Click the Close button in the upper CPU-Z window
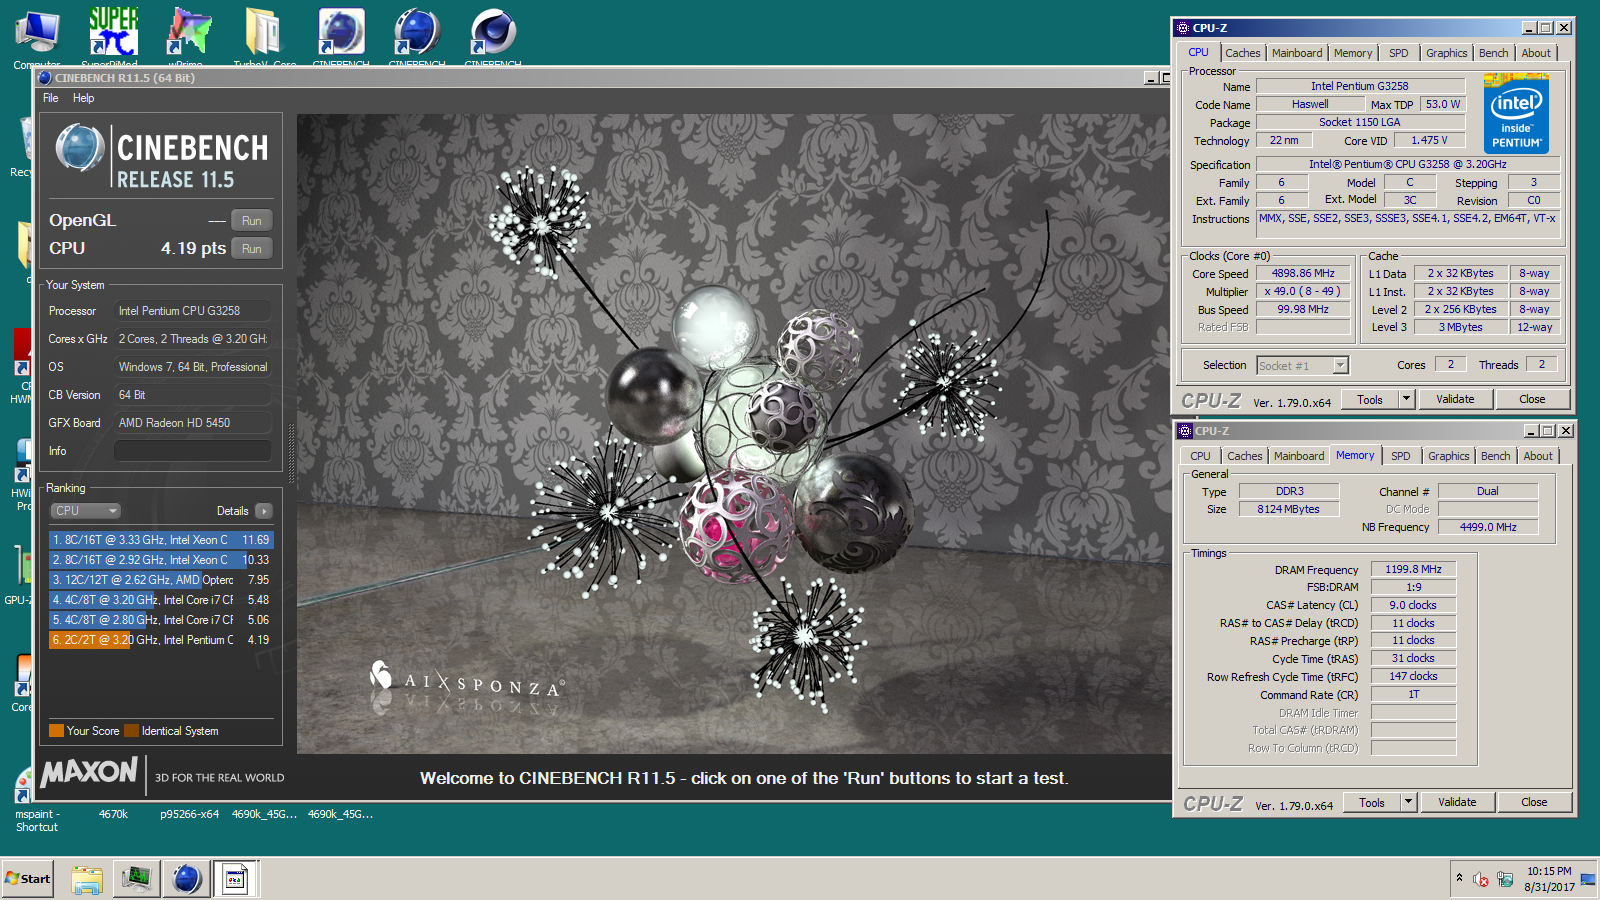1600x900 pixels. pyautogui.click(x=1532, y=400)
